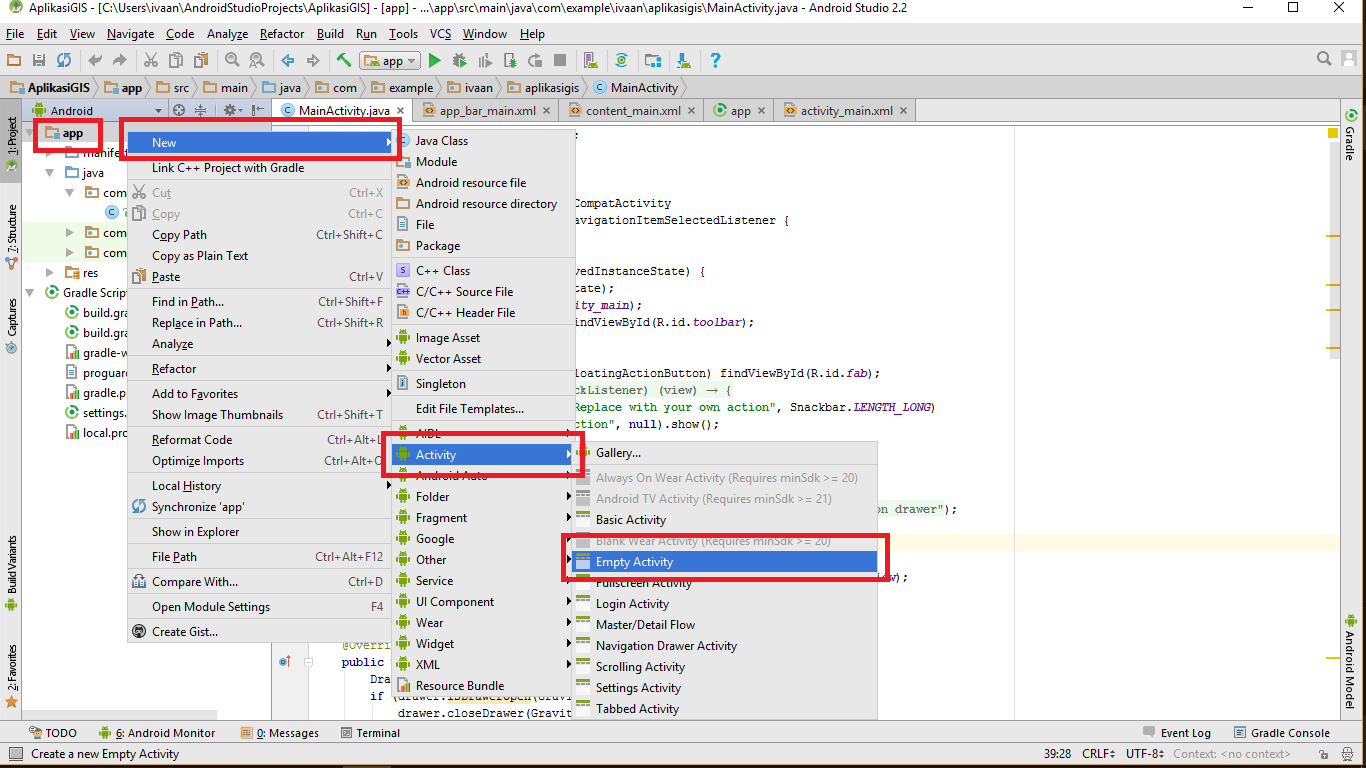Screen dimensions: 1366x768
Task: Toggle the Android Monitor panel
Action: (x=163, y=732)
